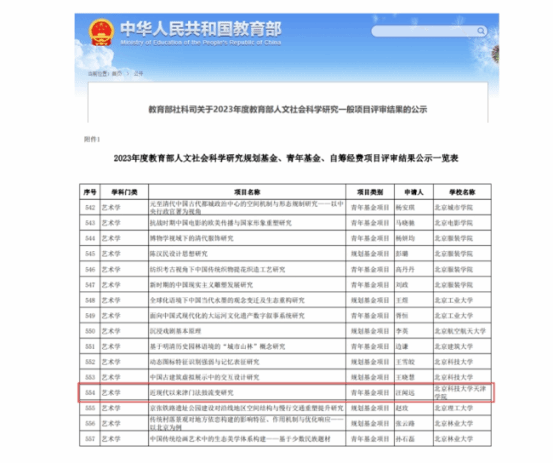Click the project name in row 542
Image resolution: width=554 pixels, height=463 pixels.
coord(247,207)
